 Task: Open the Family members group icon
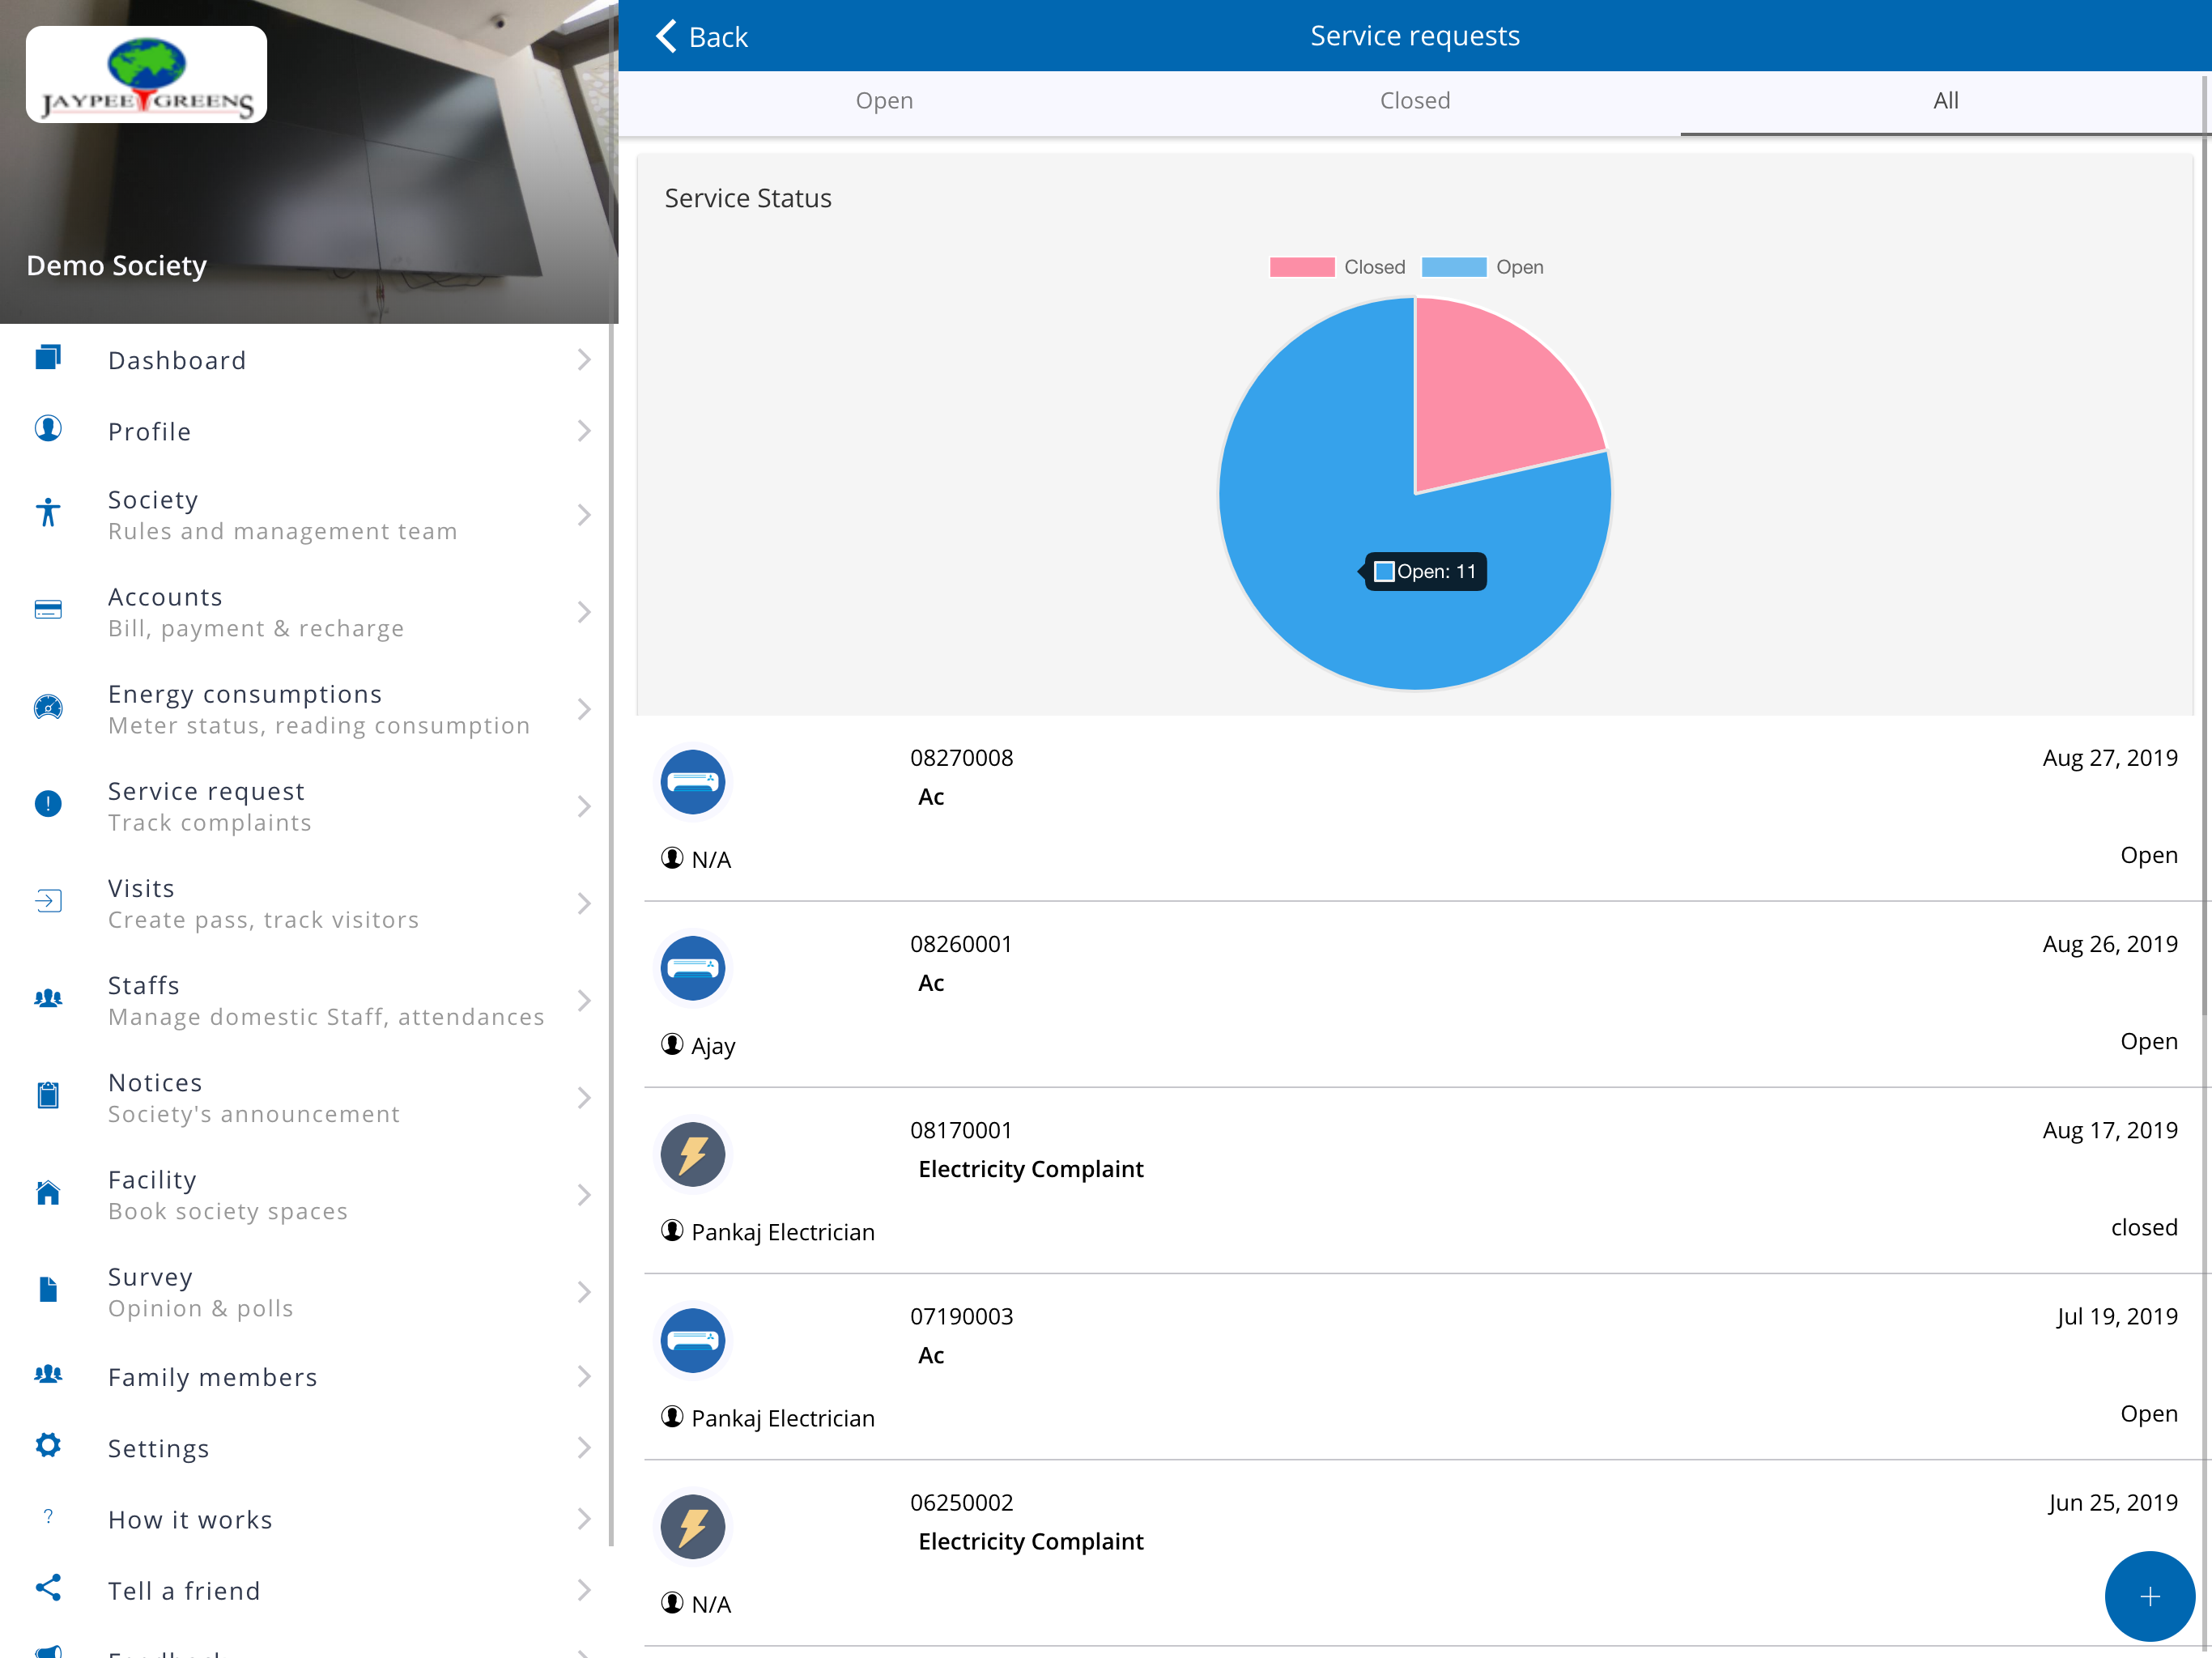(48, 1374)
